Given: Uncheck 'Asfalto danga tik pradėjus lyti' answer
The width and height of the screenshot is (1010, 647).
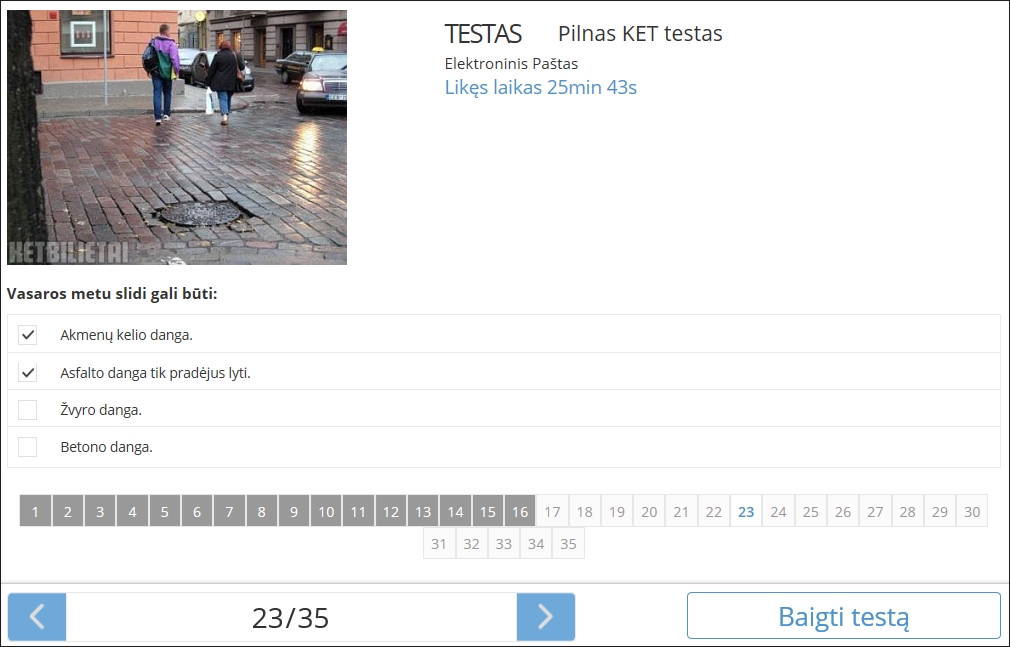Looking at the screenshot, I should coord(28,373).
